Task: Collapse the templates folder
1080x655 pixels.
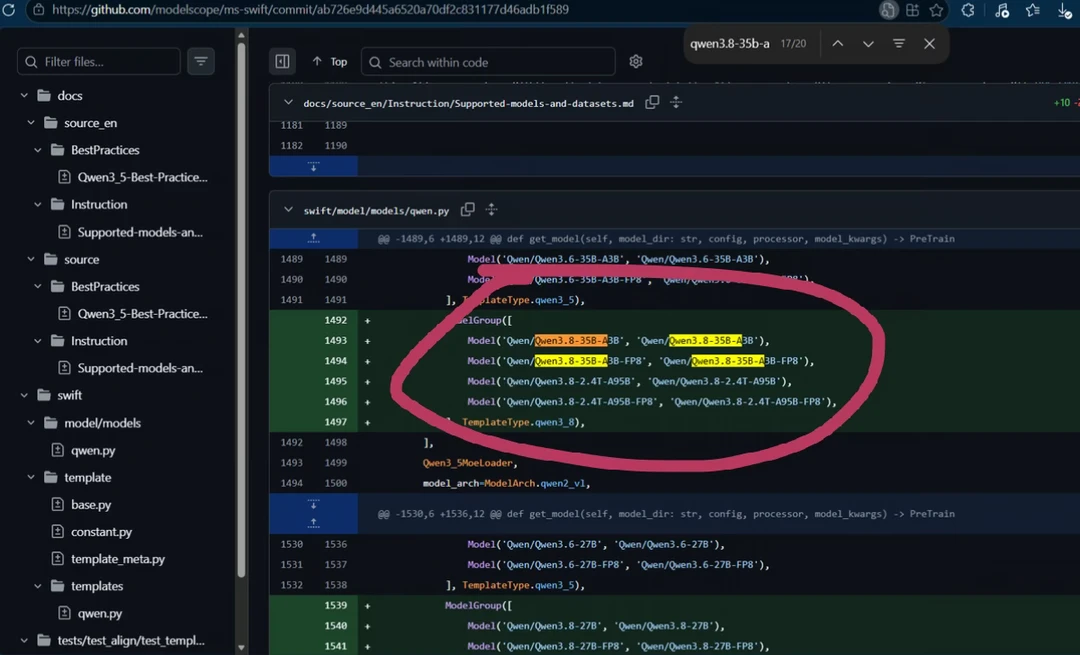Action: 38,585
